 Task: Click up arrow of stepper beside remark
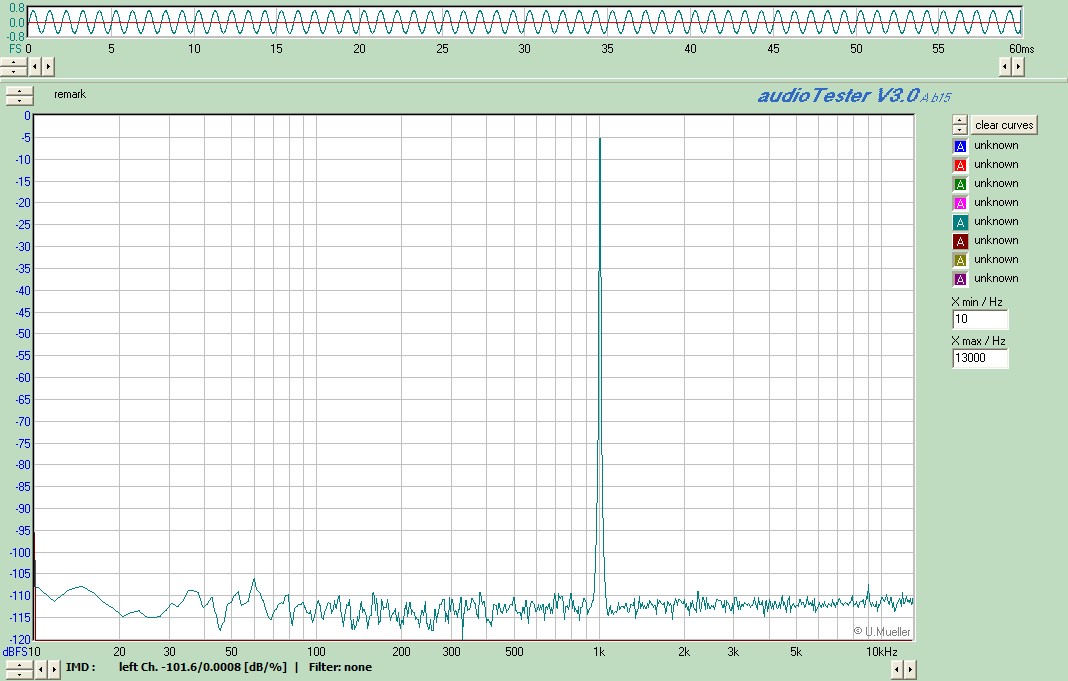point(19,92)
